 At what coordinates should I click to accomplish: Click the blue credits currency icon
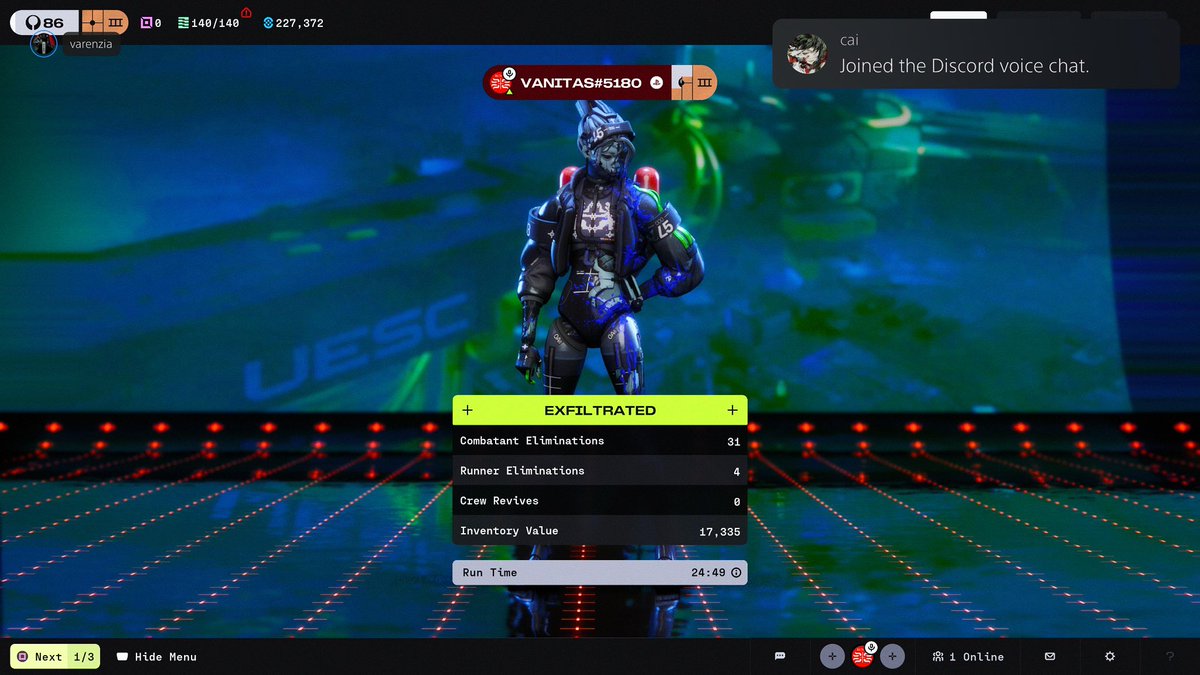click(x=268, y=23)
